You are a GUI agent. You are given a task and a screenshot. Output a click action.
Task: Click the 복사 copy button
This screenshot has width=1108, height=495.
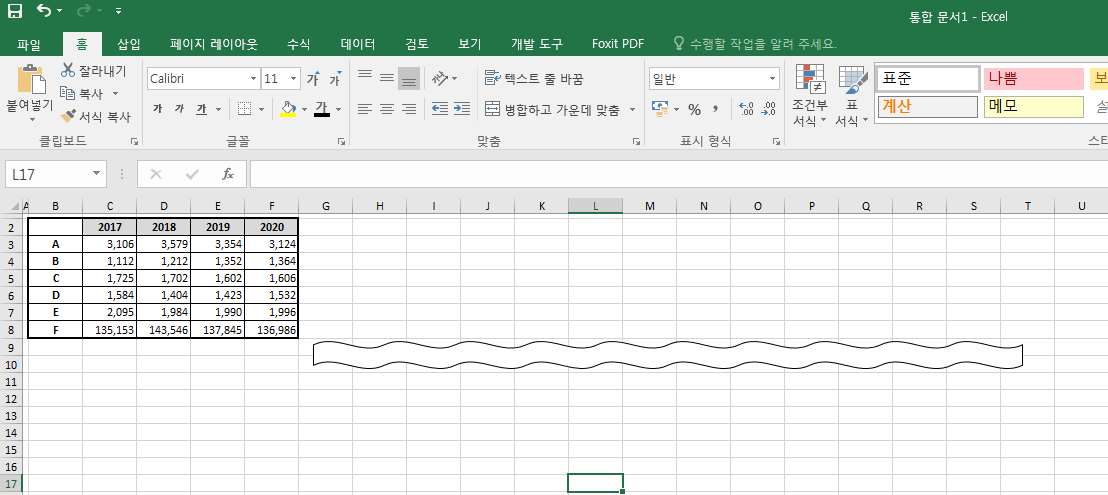coord(82,93)
